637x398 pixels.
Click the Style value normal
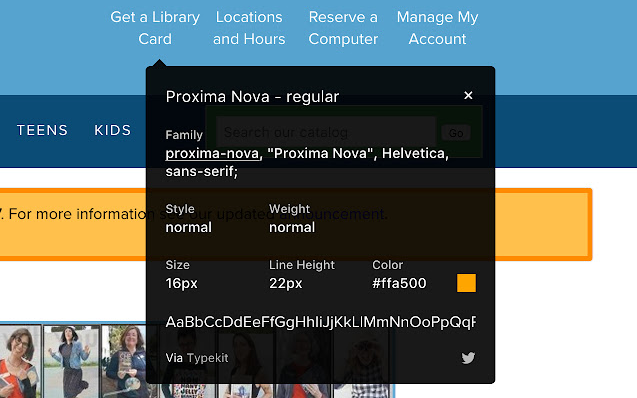(x=188, y=227)
